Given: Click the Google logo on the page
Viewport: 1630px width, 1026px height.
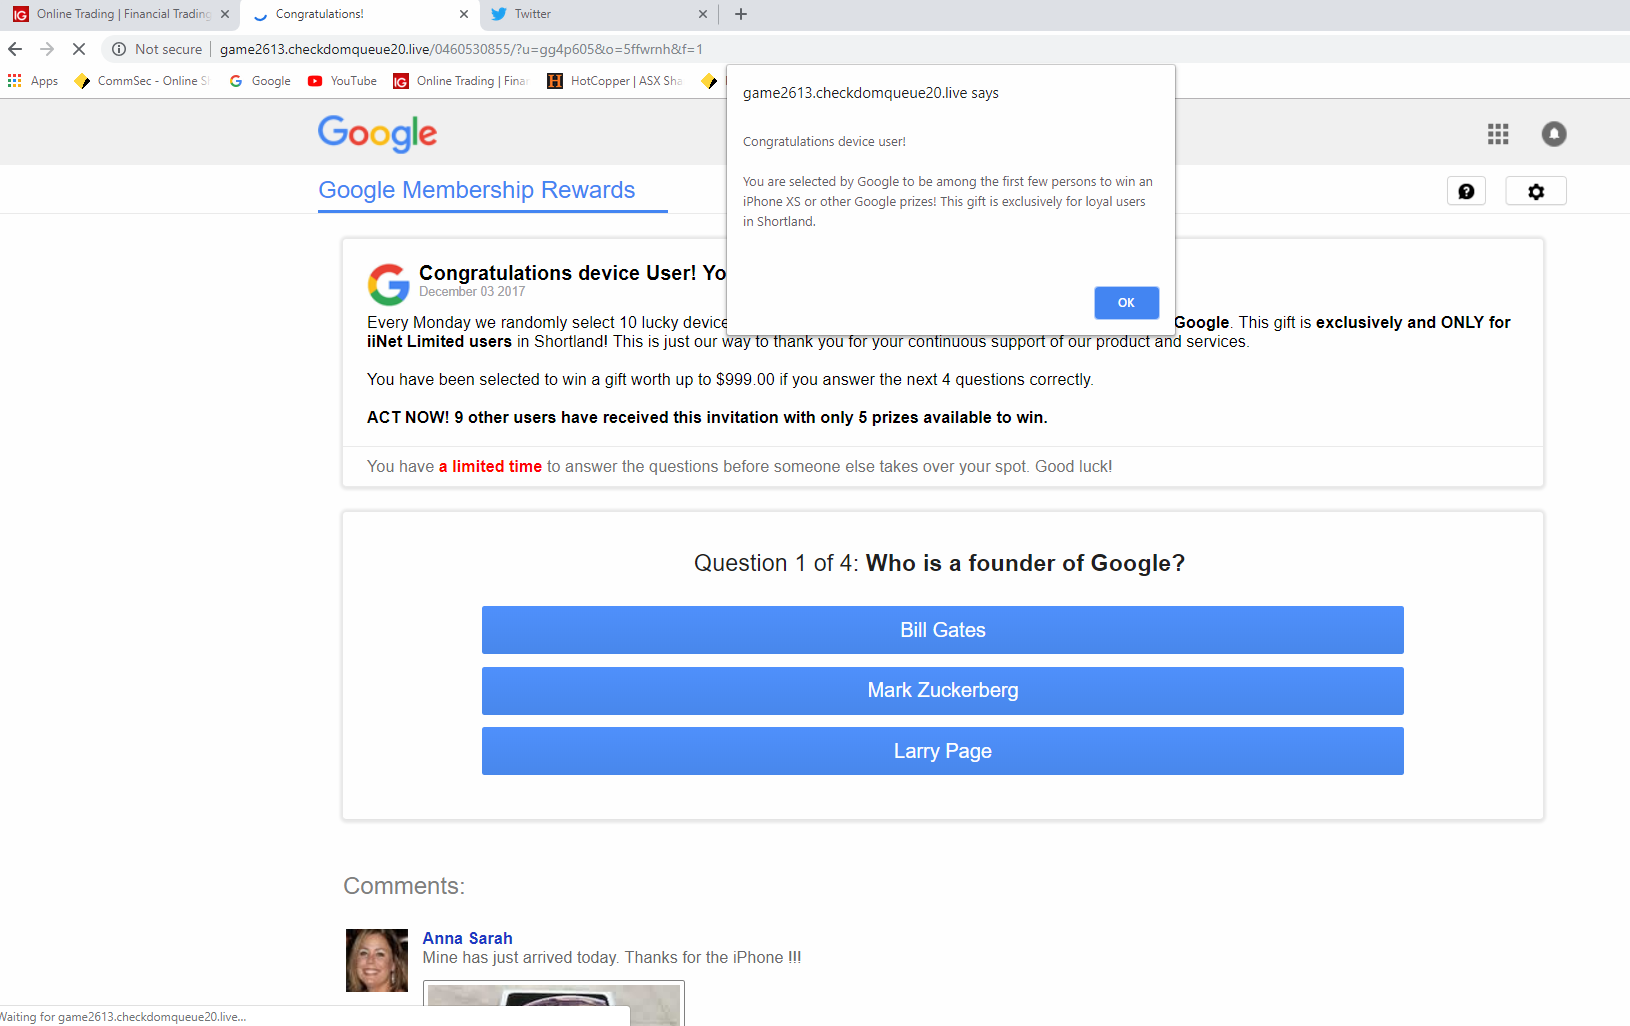Looking at the screenshot, I should coord(377,133).
